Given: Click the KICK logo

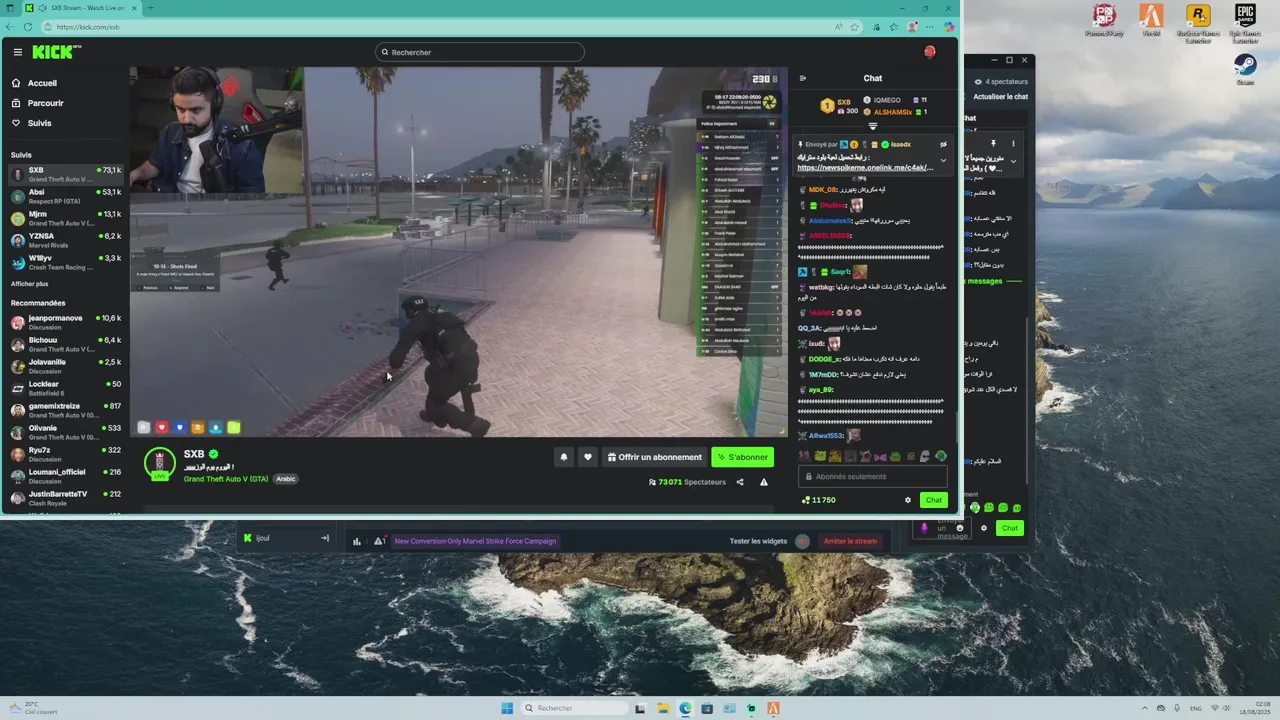Looking at the screenshot, I should click(x=56, y=52).
